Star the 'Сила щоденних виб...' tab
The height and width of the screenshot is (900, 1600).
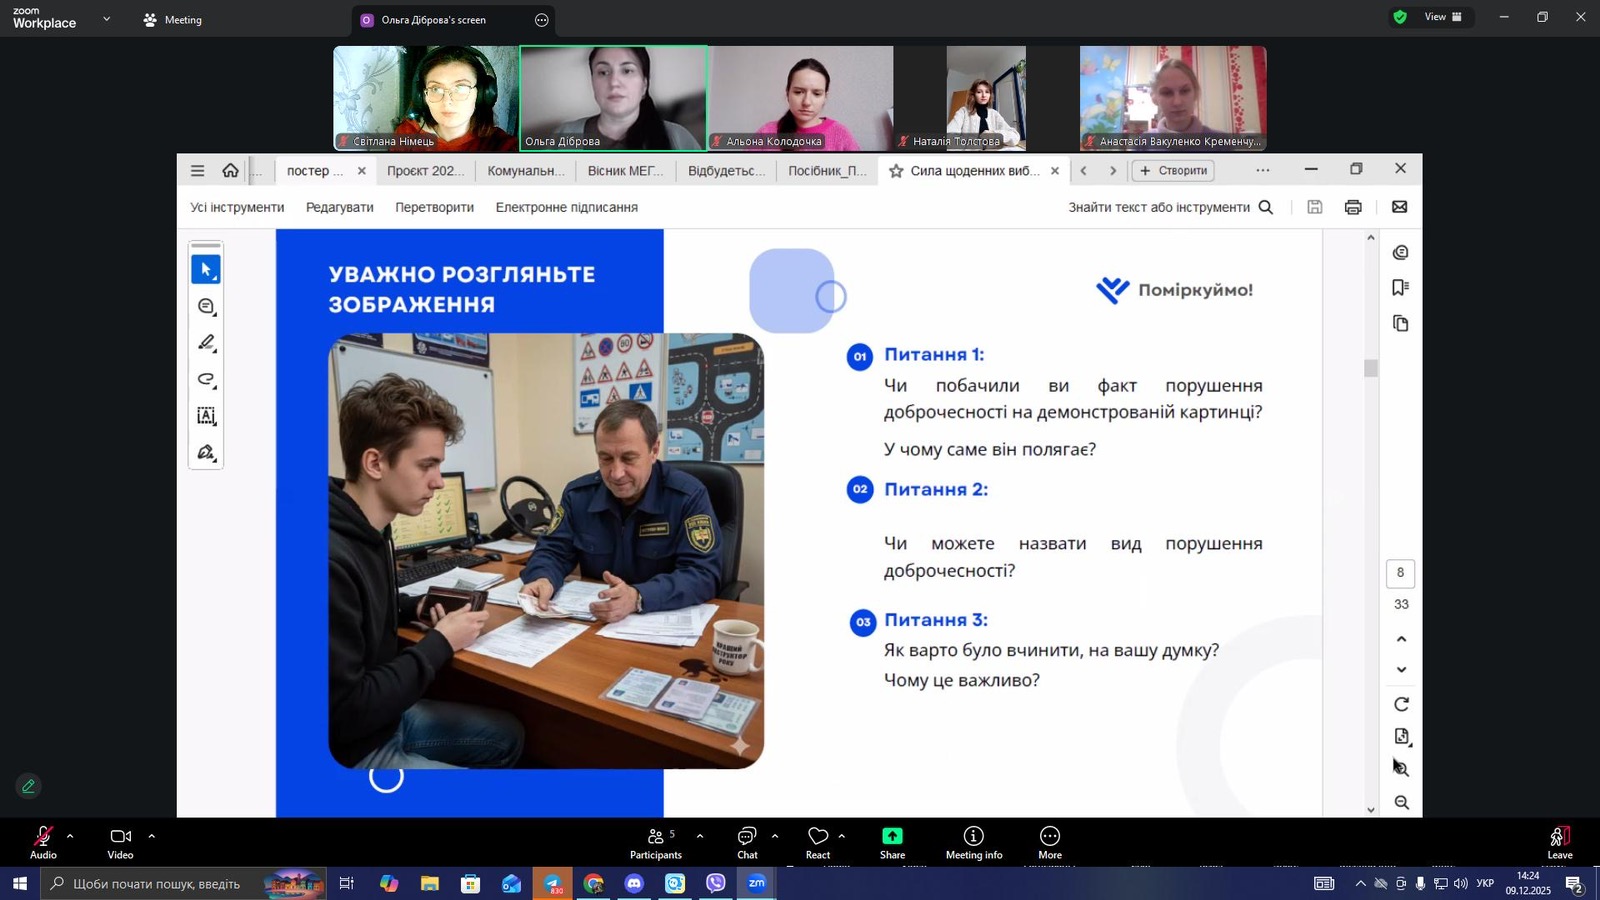(896, 171)
